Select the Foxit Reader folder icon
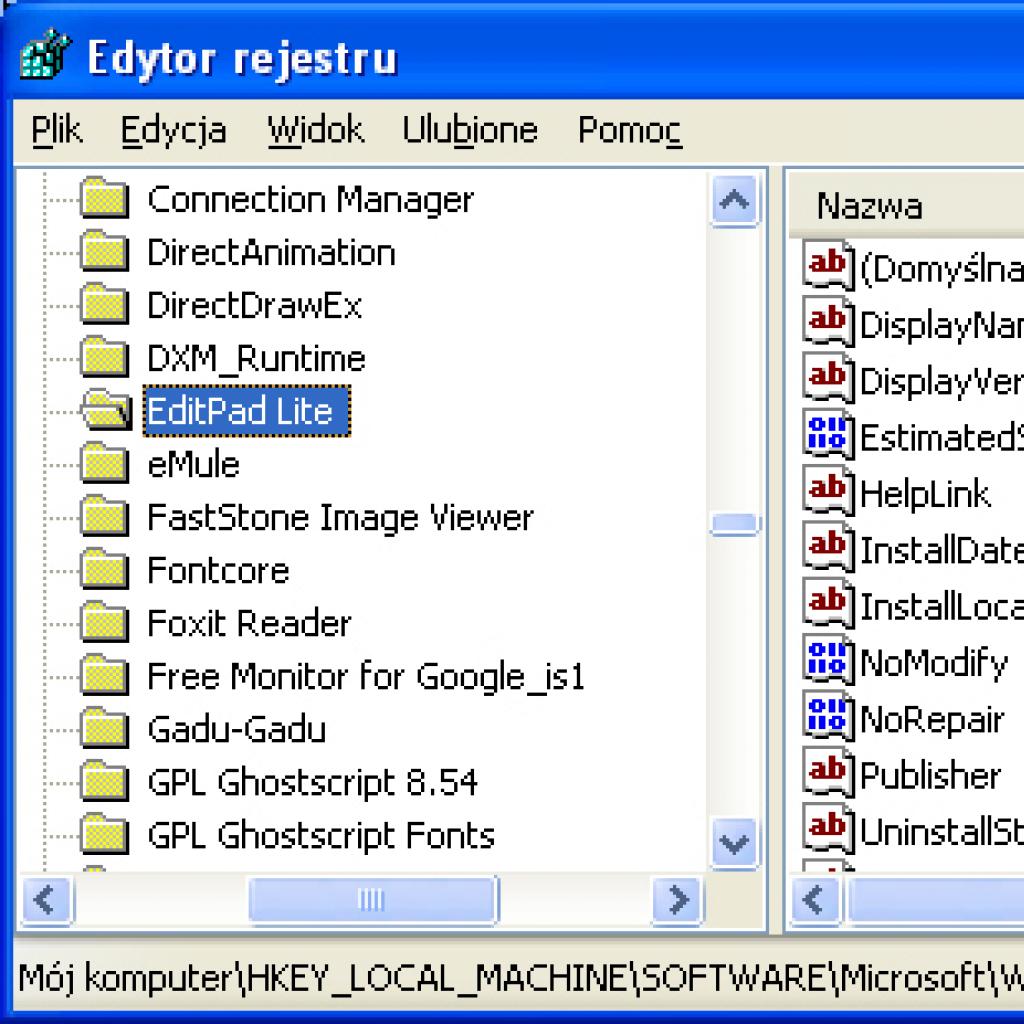Screen dimensions: 1024x1024 (104, 622)
